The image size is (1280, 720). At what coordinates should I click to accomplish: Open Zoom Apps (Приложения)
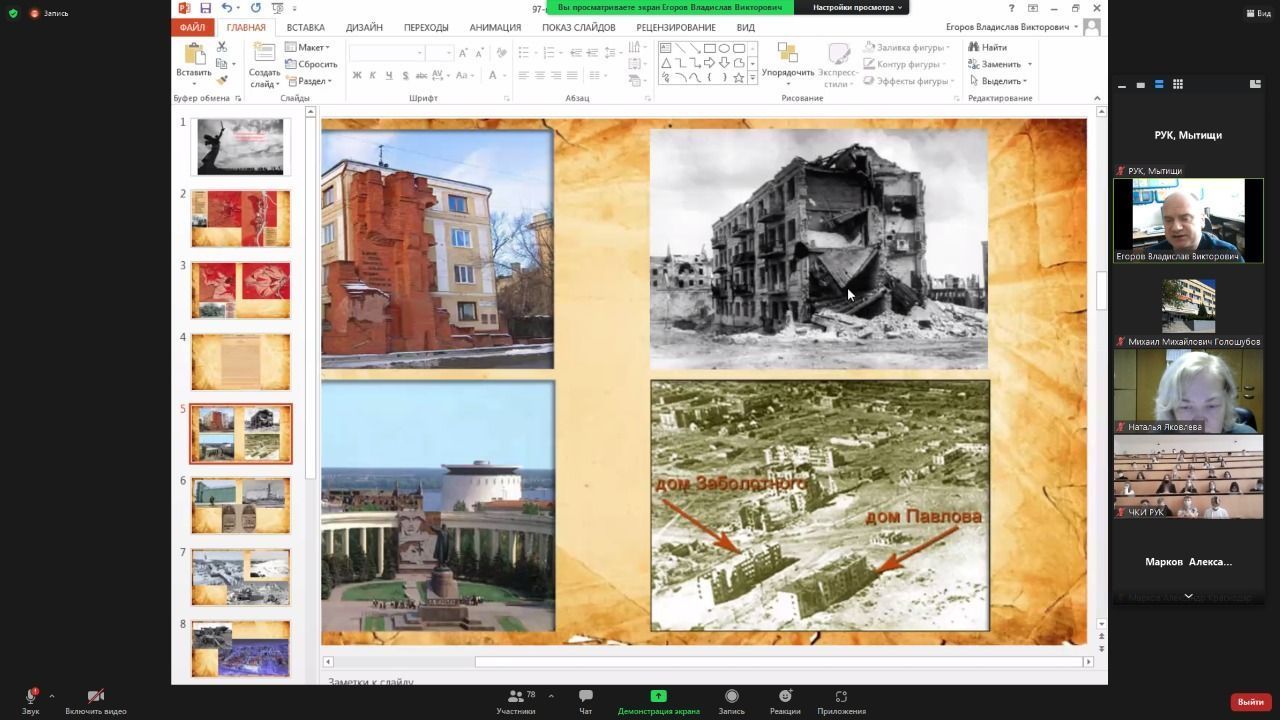[x=841, y=701]
